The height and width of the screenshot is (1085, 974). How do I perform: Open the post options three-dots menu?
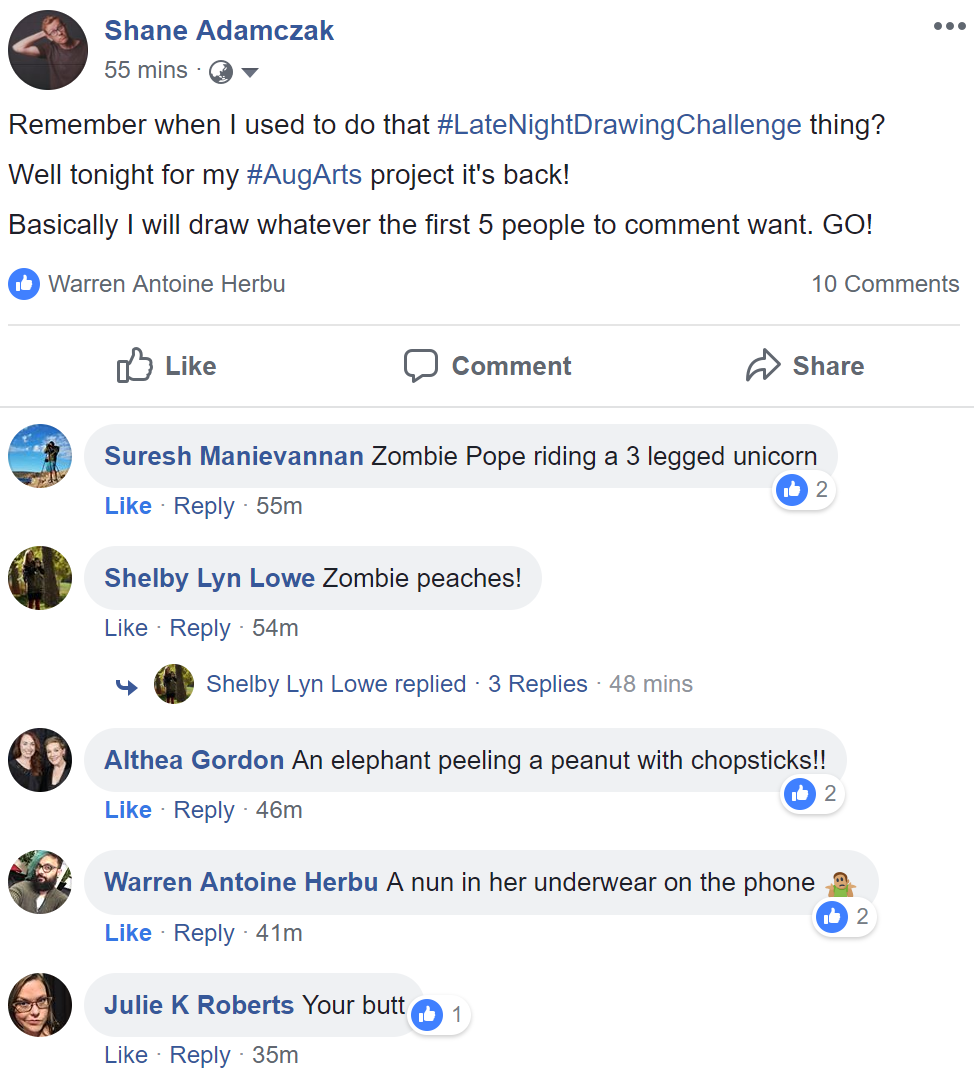coord(948,27)
